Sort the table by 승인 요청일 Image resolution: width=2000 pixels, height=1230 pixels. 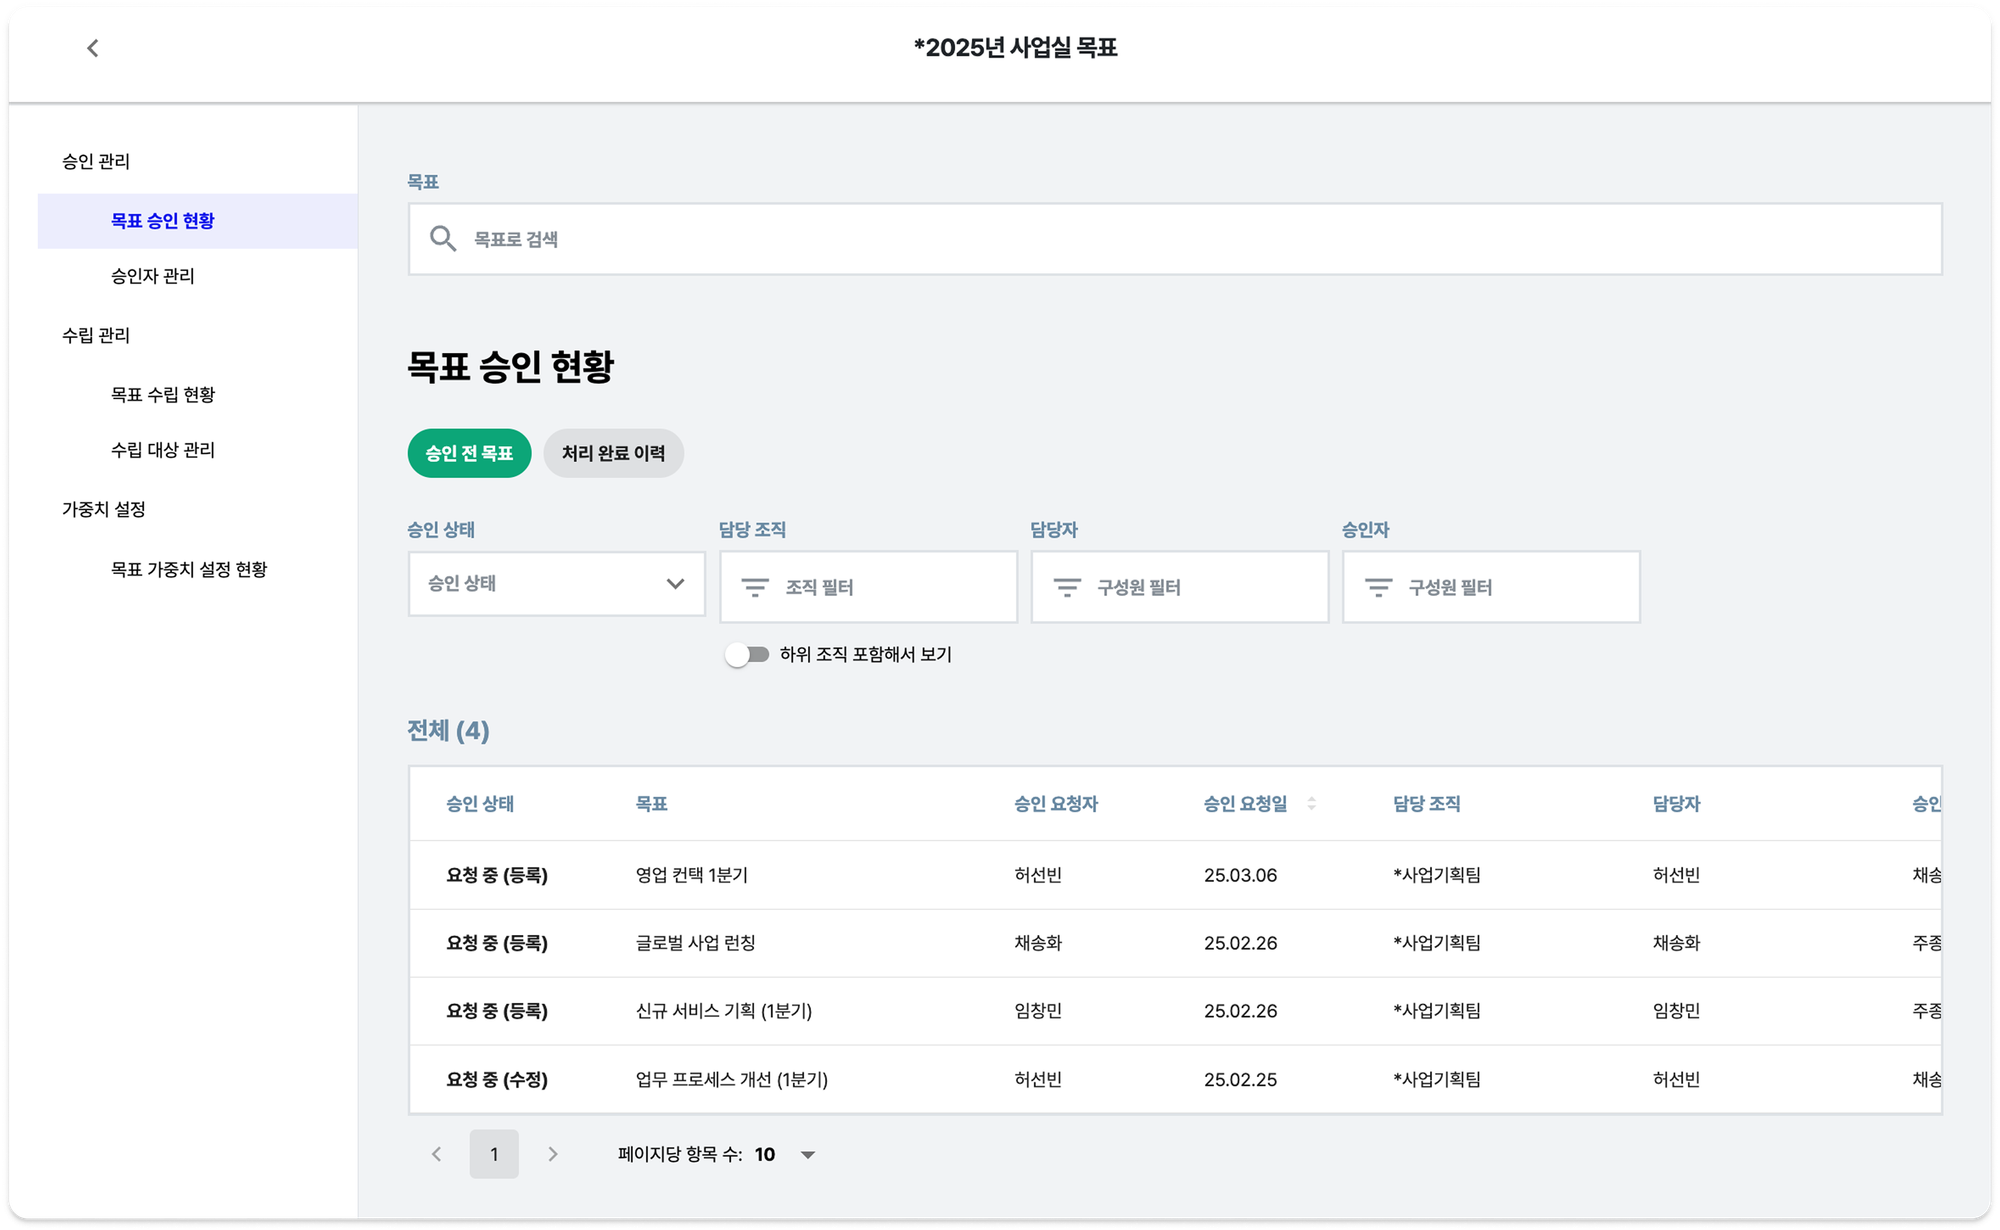[x=1310, y=804]
